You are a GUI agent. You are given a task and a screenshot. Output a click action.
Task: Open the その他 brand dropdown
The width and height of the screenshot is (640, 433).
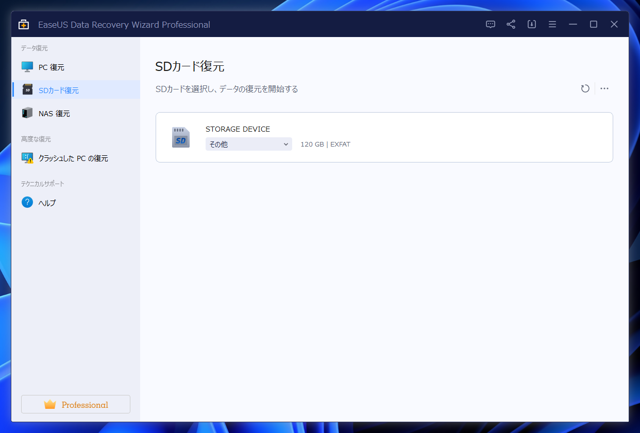click(x=249, y=144)
